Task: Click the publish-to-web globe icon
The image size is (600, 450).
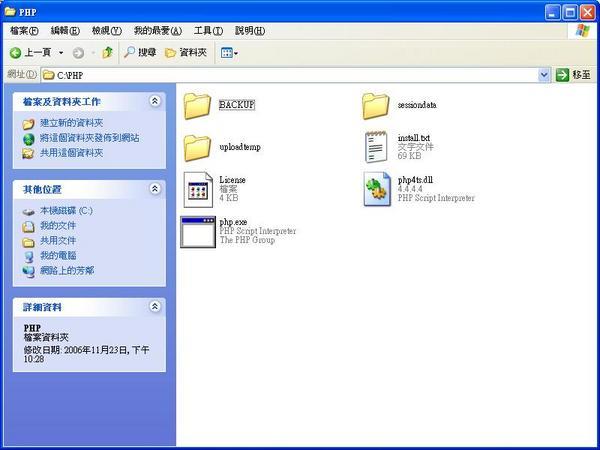Action: pos(29,139)
